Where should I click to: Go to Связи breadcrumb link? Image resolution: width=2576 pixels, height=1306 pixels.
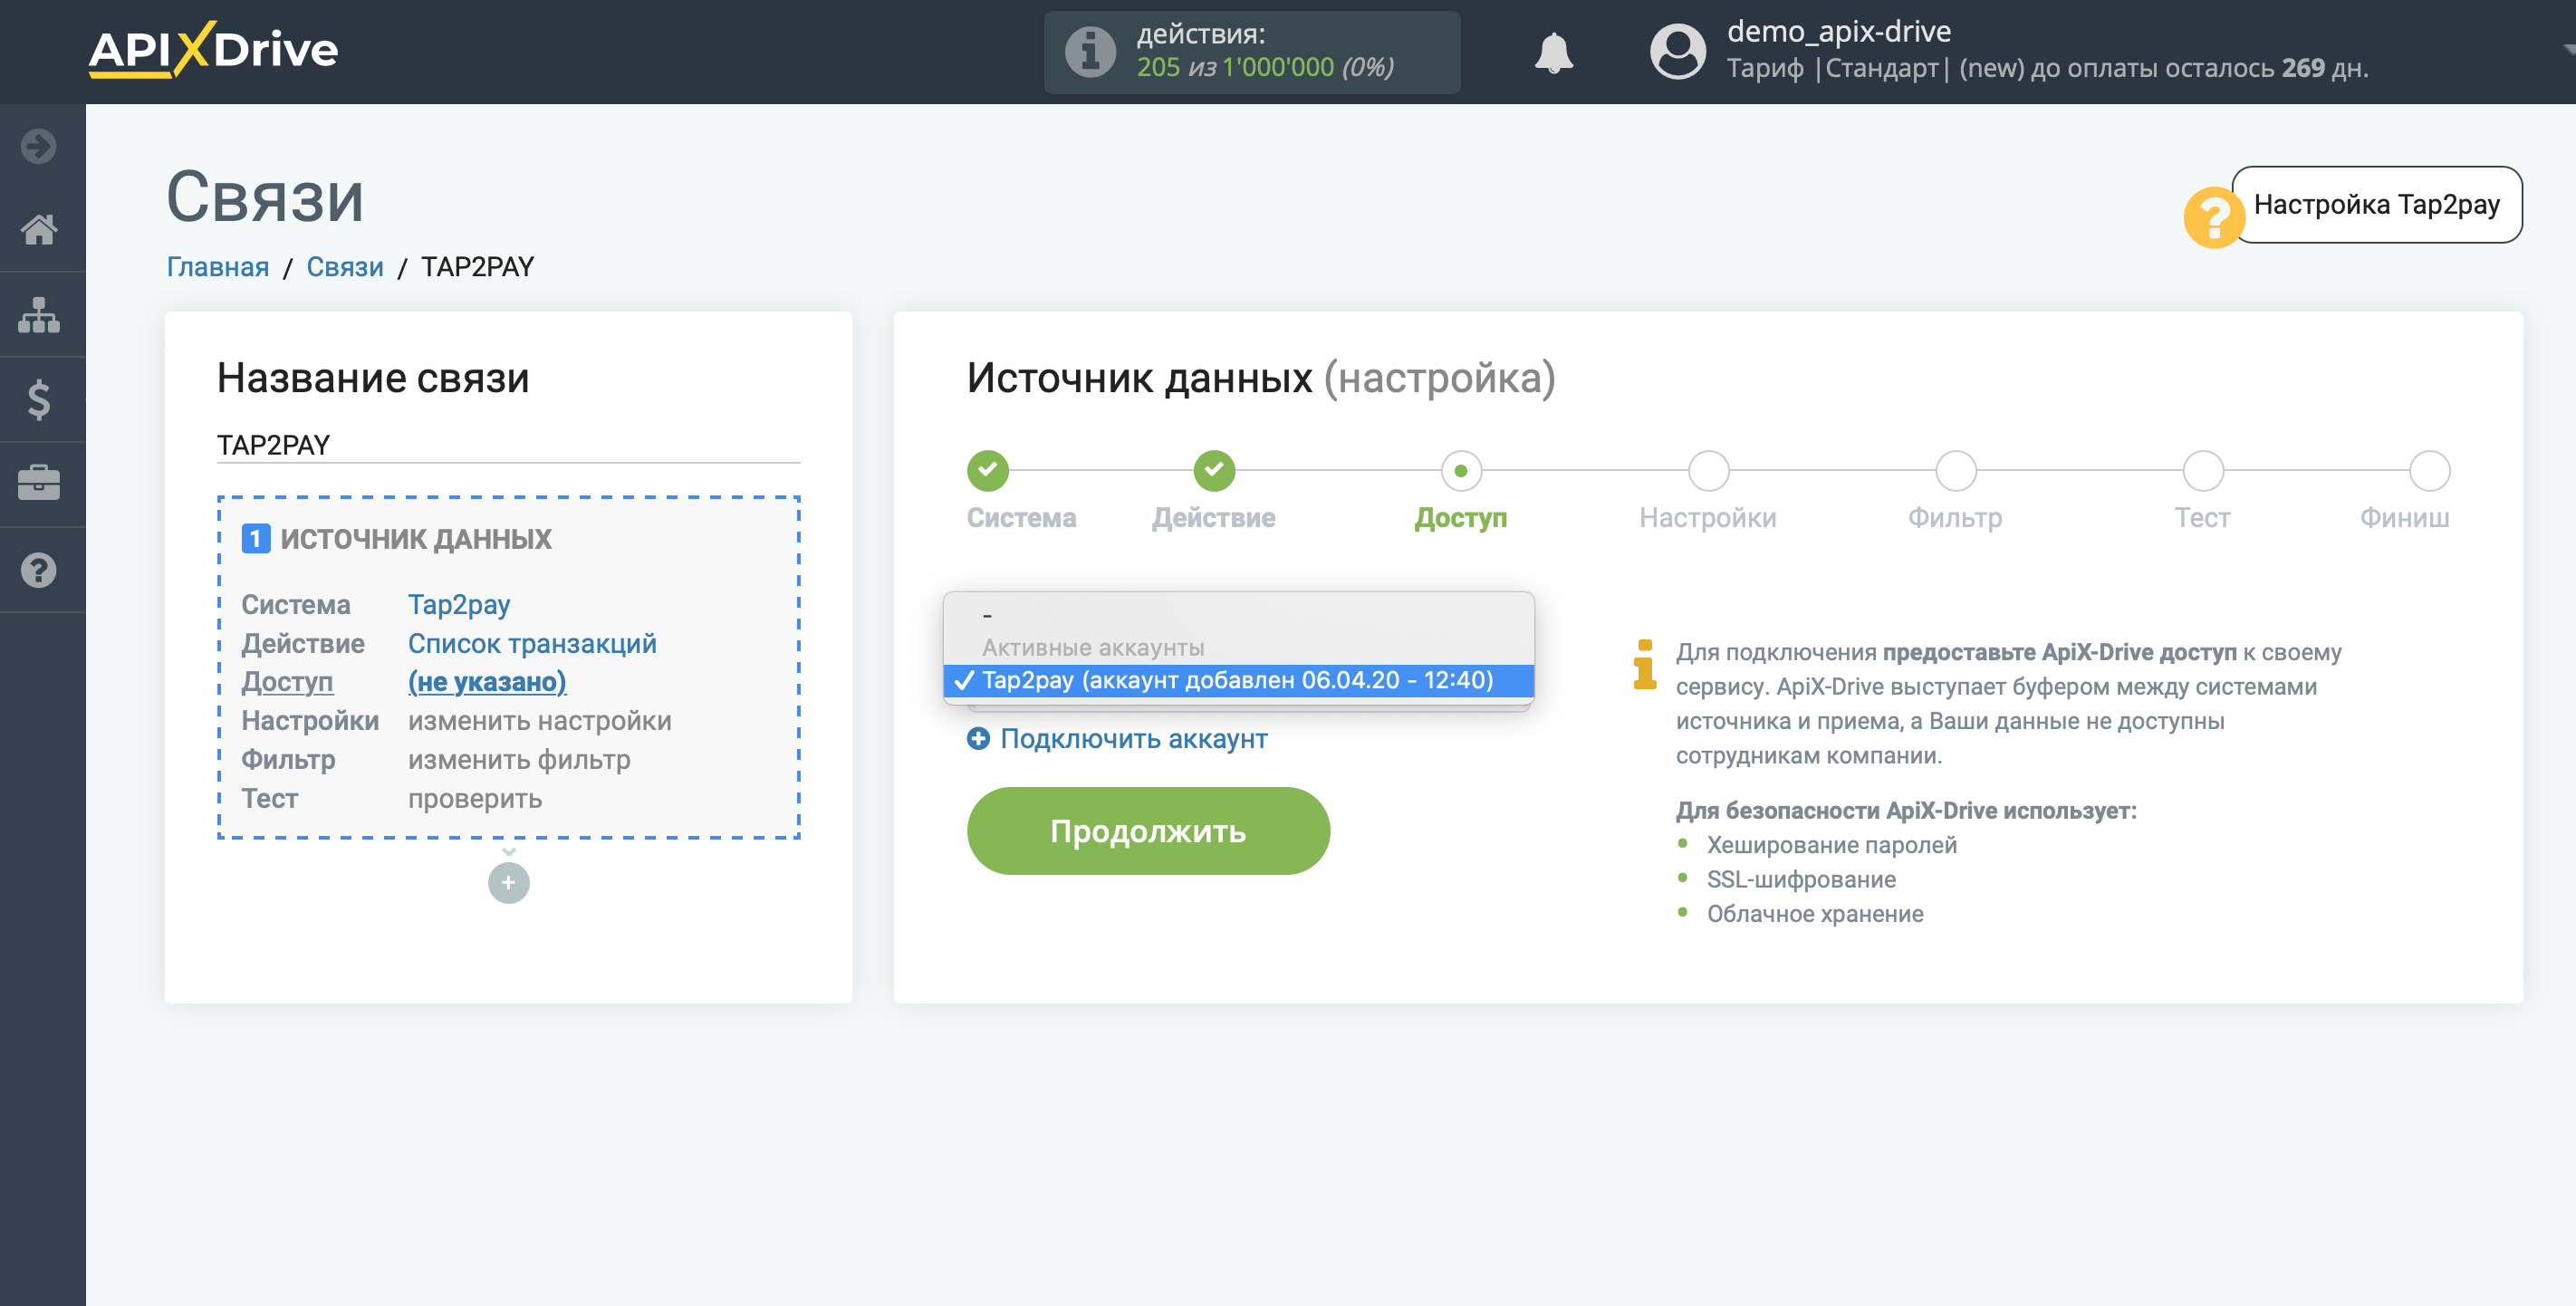click(345, 267)
